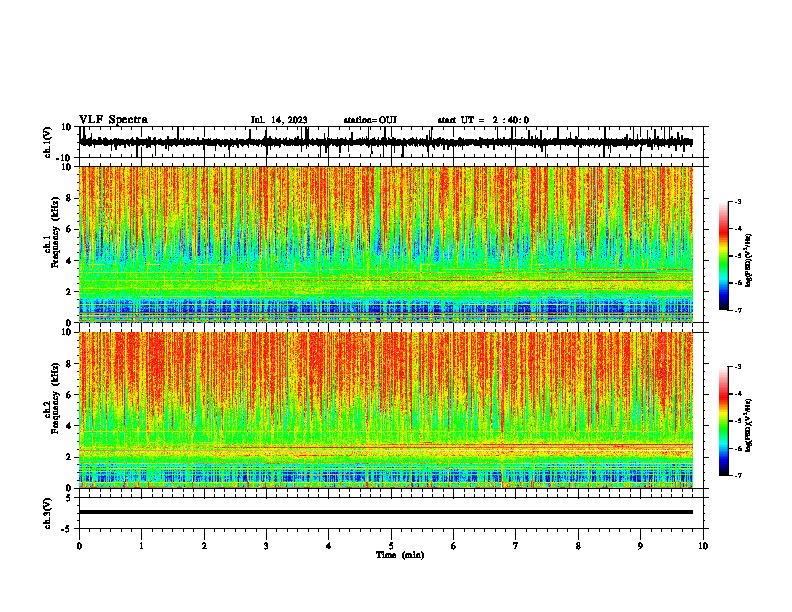Click time axis tick label '3'
Viewport: 792px width, 612px height.
[266, 546]
